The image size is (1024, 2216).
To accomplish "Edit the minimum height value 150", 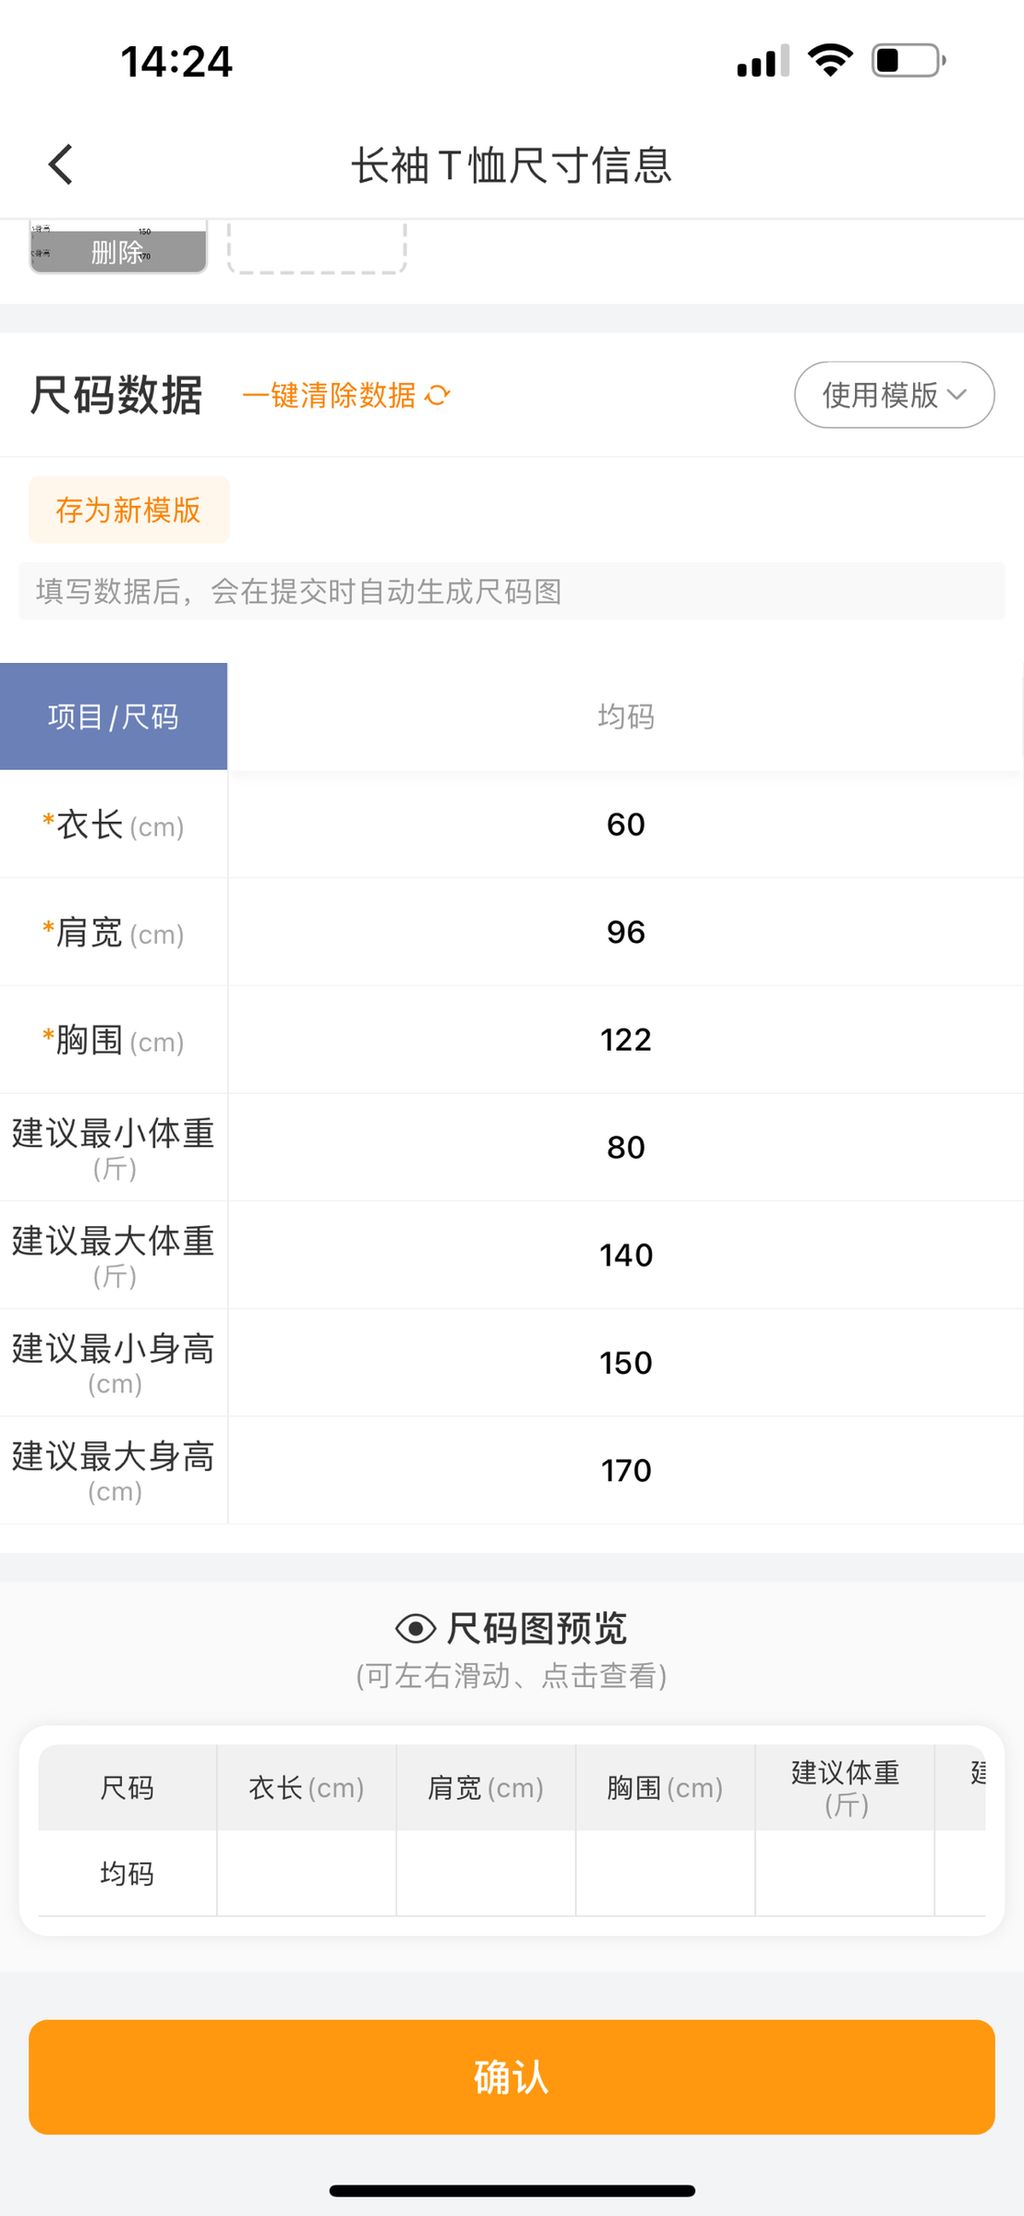I will pyautogui.click(x=626, y=1363).
